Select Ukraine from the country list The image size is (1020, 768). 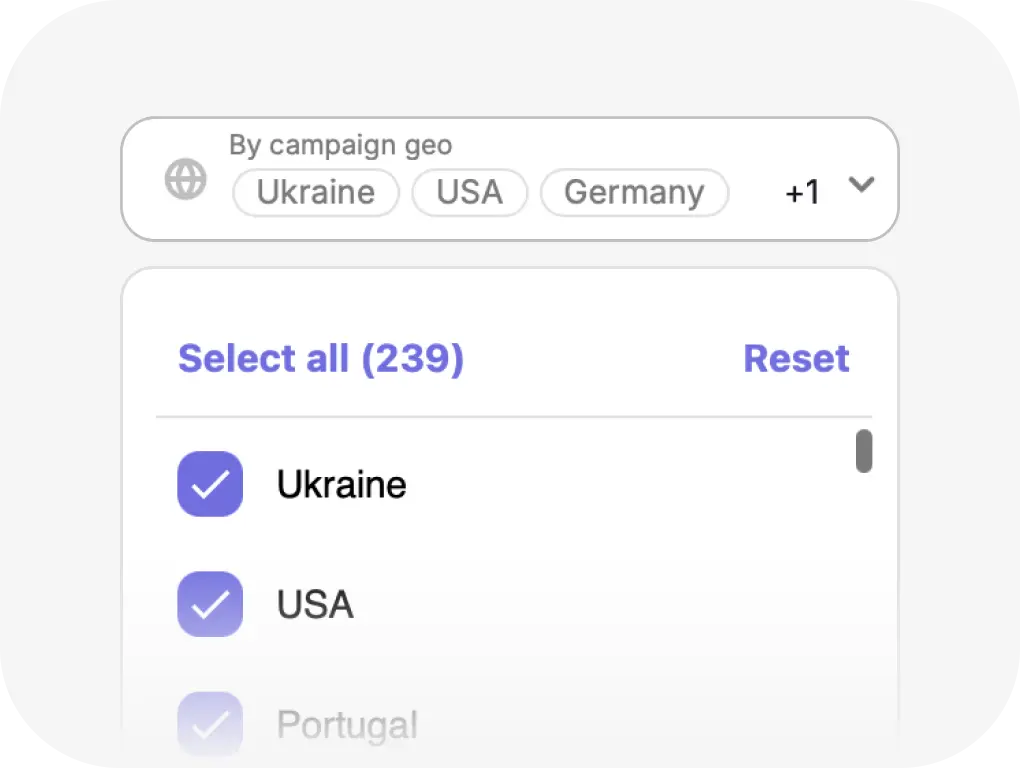[340, 484]
